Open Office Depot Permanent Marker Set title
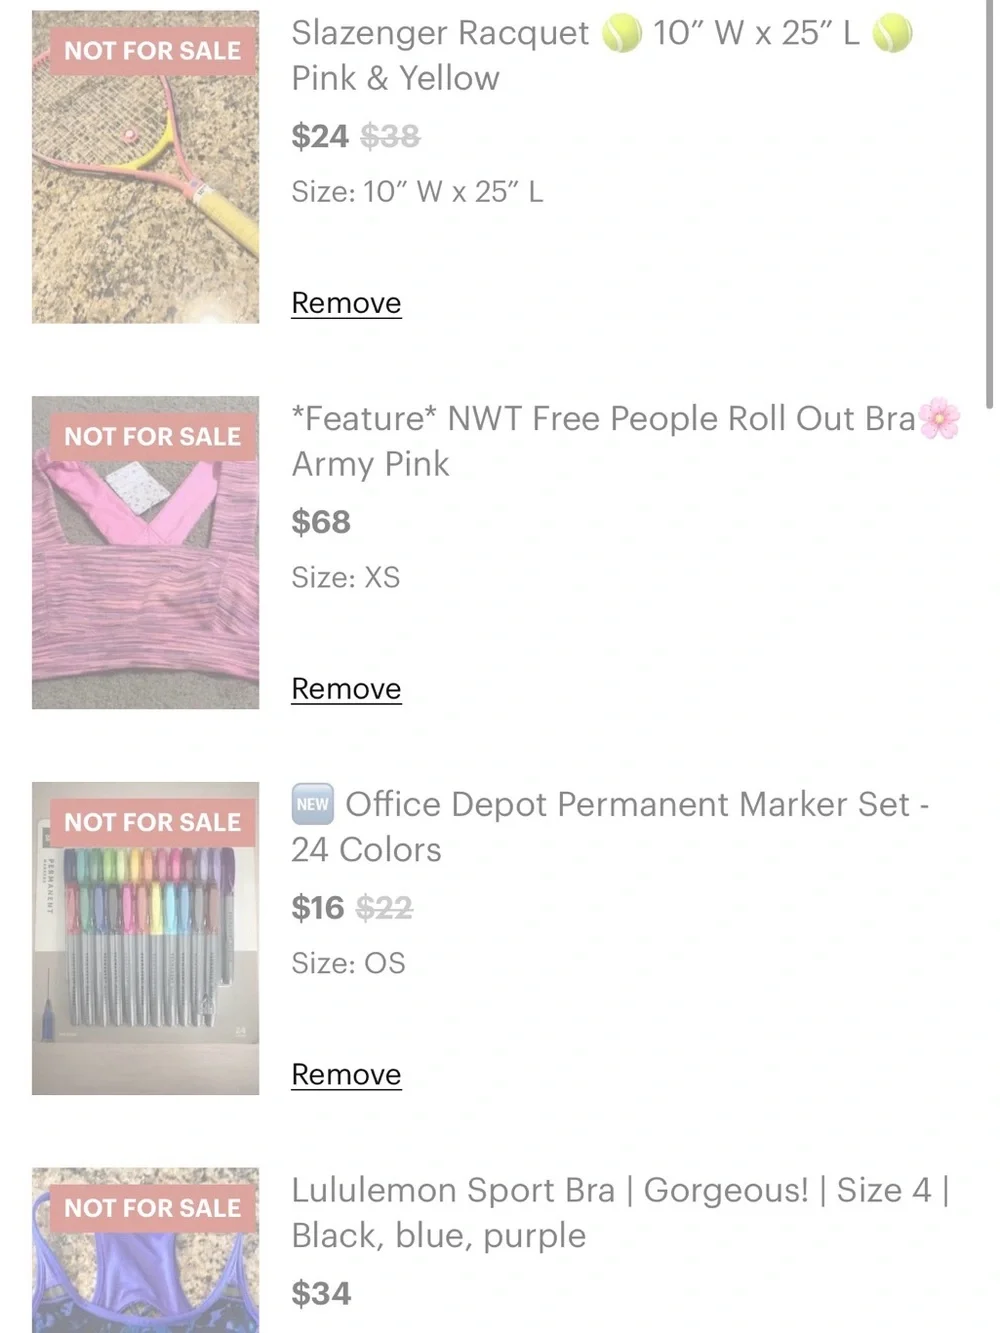Image resolution: width=1000 pixels, height=1333 pixels. (x=610, y=827)
